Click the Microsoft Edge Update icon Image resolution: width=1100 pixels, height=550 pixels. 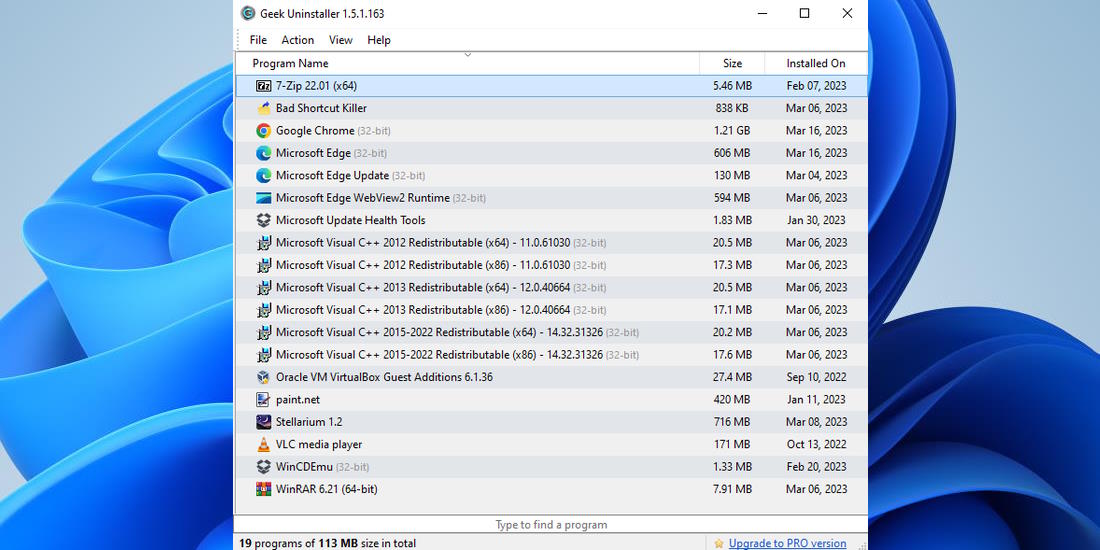(x=264, y=175)
